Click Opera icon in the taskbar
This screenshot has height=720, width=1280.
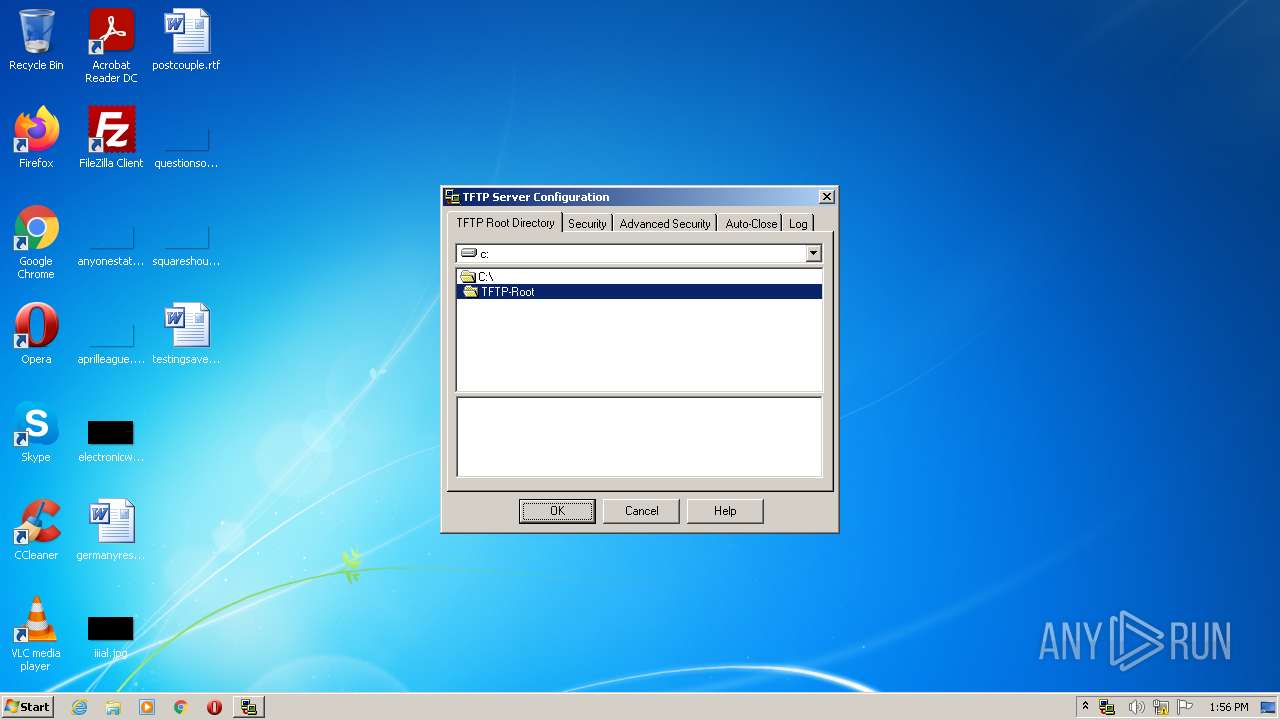pos(214,707)
